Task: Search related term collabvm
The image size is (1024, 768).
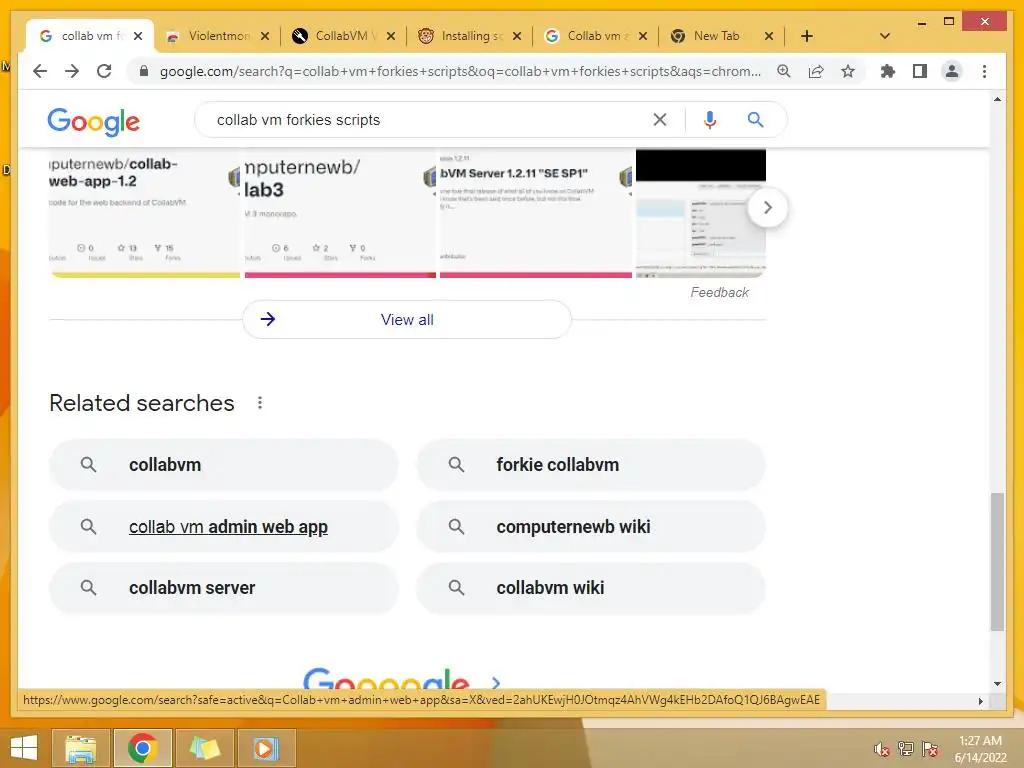Action: click(x=223, y=465)
